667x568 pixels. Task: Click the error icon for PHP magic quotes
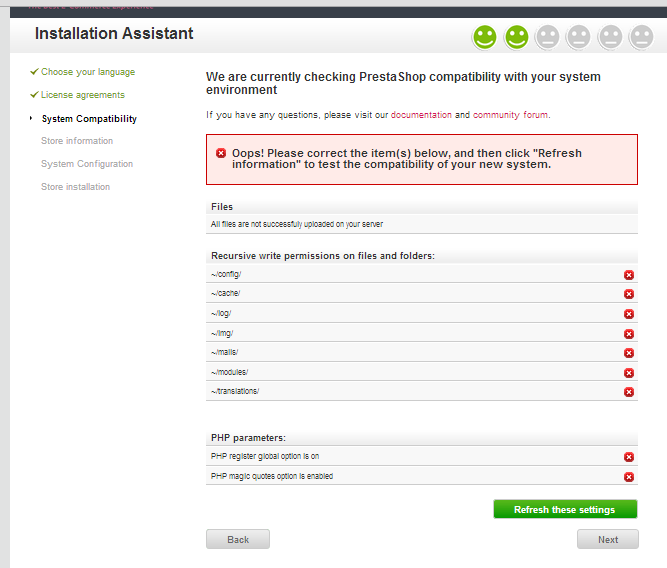(629, 477)
